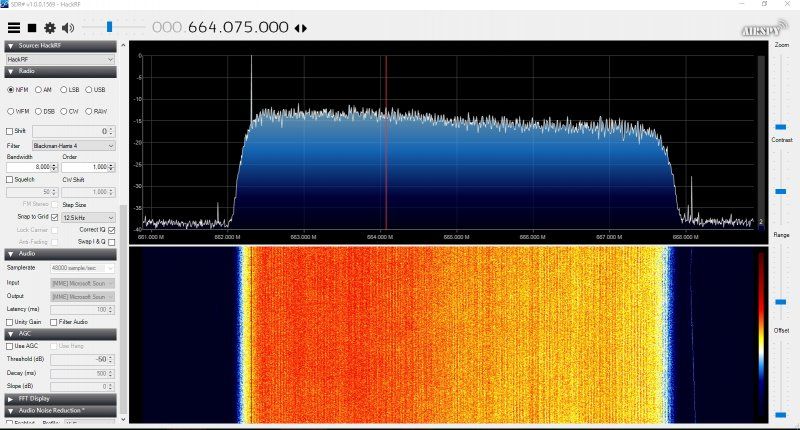Click the frequency step arrows icon
Screen dimensions: 800x430
(301, 28)
